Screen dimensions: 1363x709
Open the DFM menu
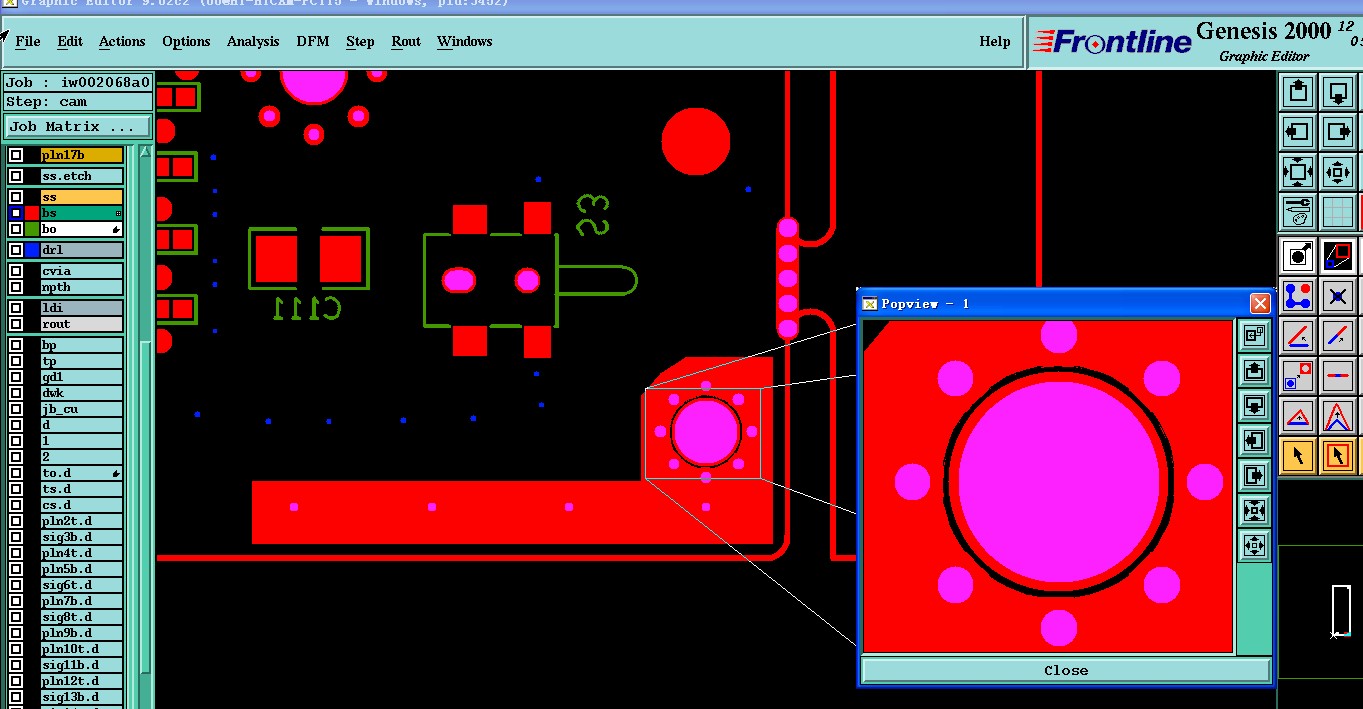point(312,41)
